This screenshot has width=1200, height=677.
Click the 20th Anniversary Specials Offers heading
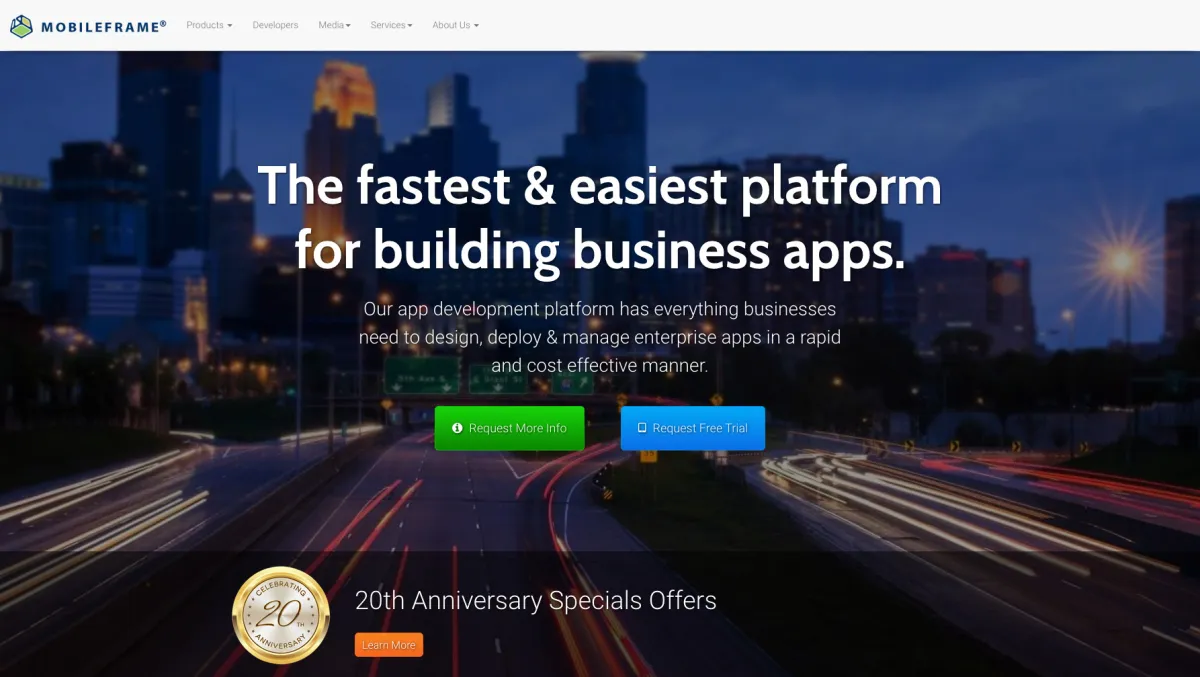(536, 600)
